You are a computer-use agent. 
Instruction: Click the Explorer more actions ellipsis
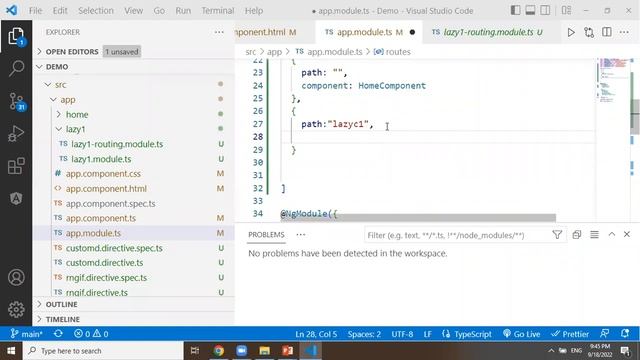(x=219, y=32)
